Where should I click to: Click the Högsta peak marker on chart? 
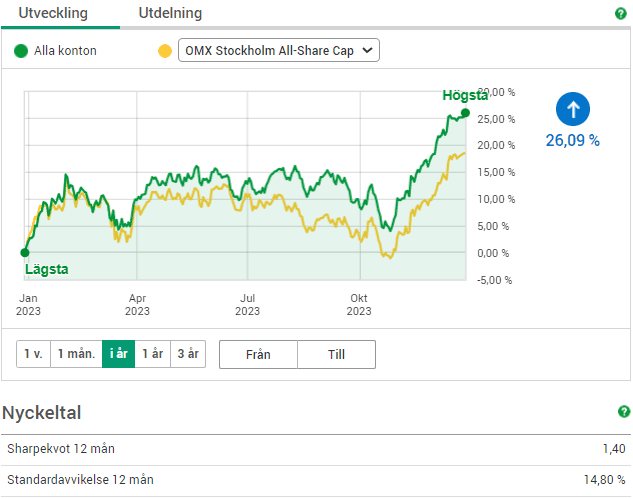[x=465, y=112]
